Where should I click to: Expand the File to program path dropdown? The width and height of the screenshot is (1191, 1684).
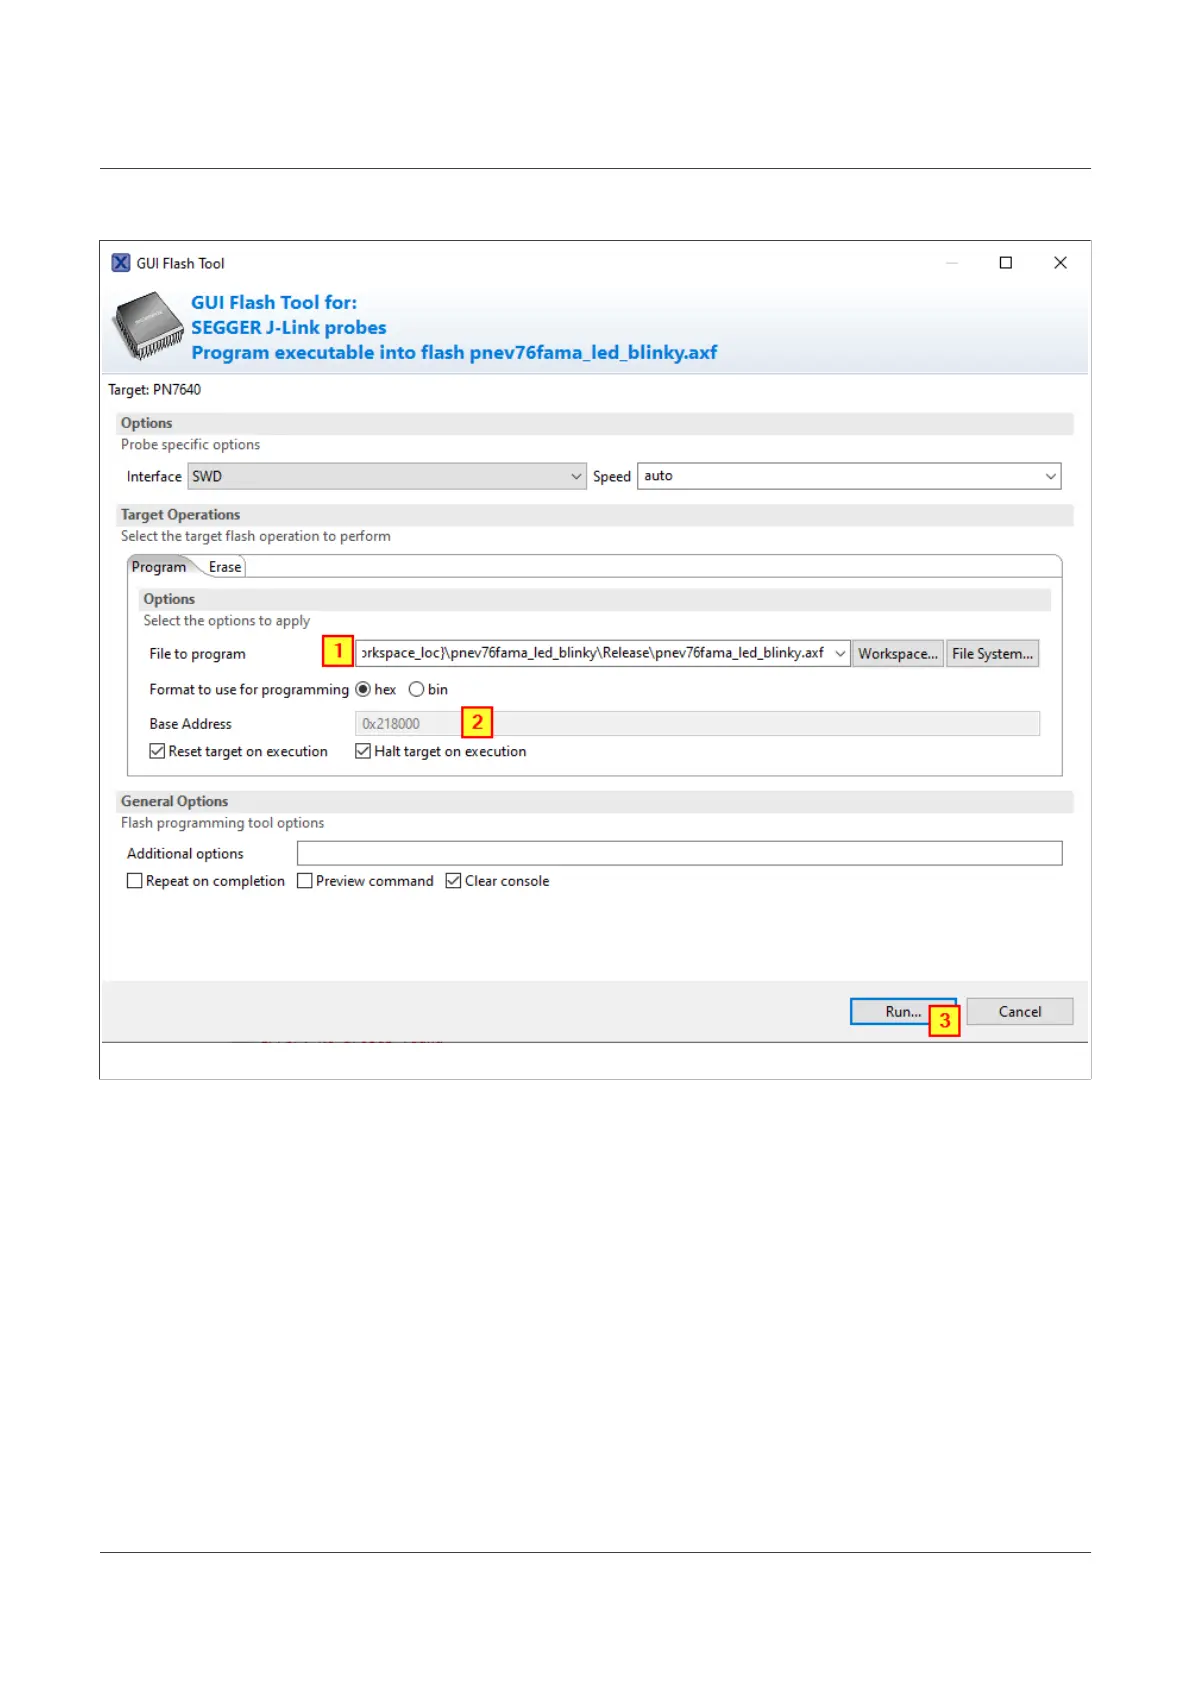(x=840, y=653)
